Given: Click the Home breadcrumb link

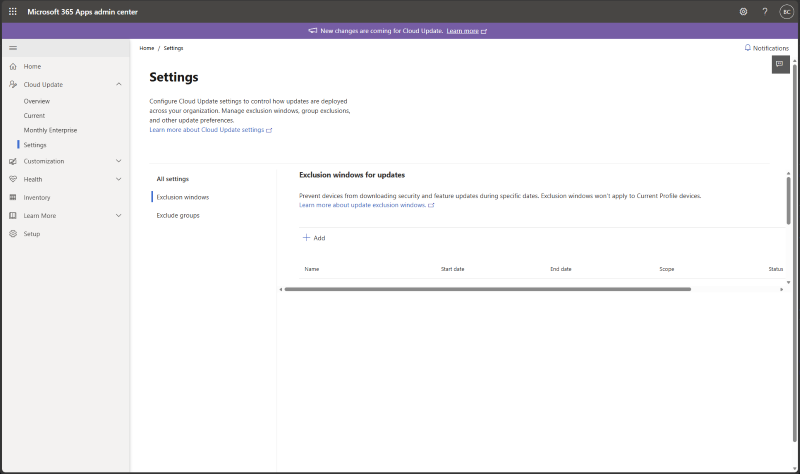Looking at the screenshot, I should pyautogui.click(x=146, y=48).
